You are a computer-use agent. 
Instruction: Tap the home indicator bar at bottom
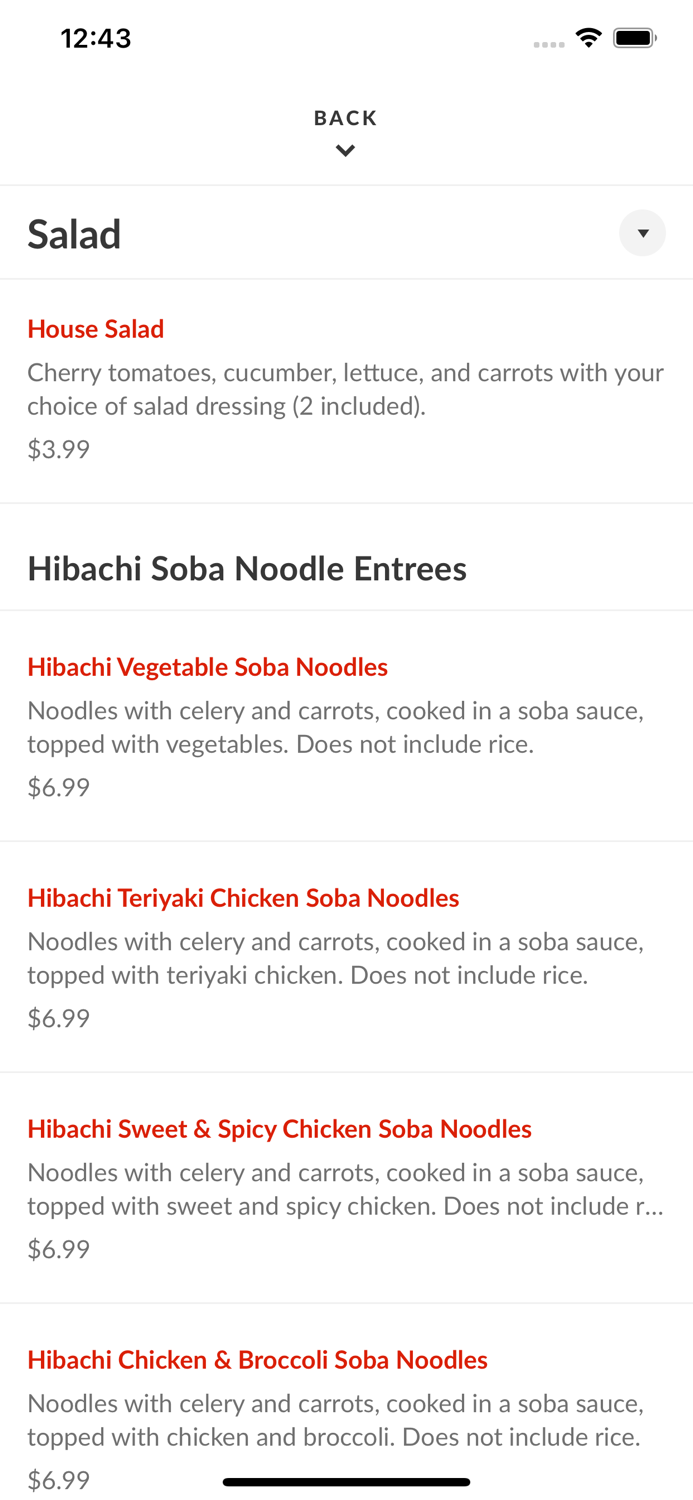tap(346, 1482)
